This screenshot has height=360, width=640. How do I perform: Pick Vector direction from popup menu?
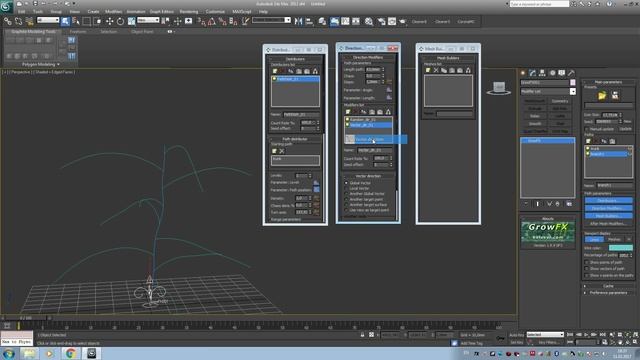[x=376, y=140]
